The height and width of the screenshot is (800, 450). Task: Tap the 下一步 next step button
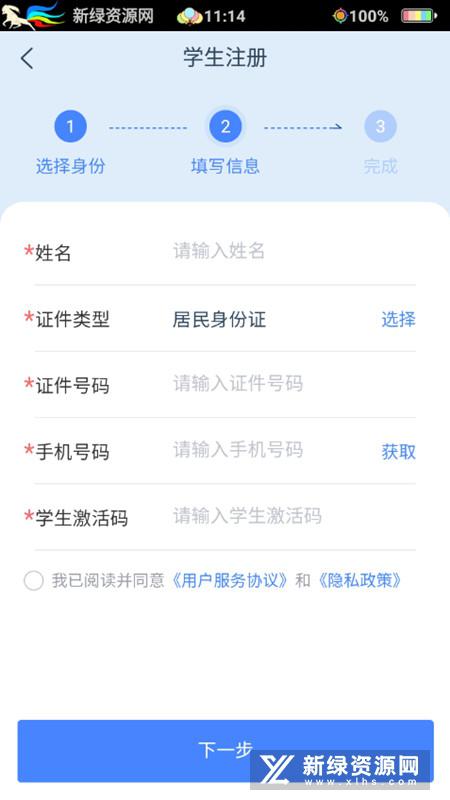point(226,751)
